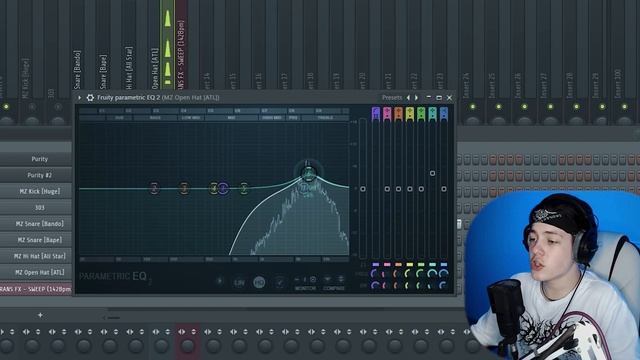Screen dimensions: 640x360
Task: Click the blue band level slider handle
Action: (444, 189)
